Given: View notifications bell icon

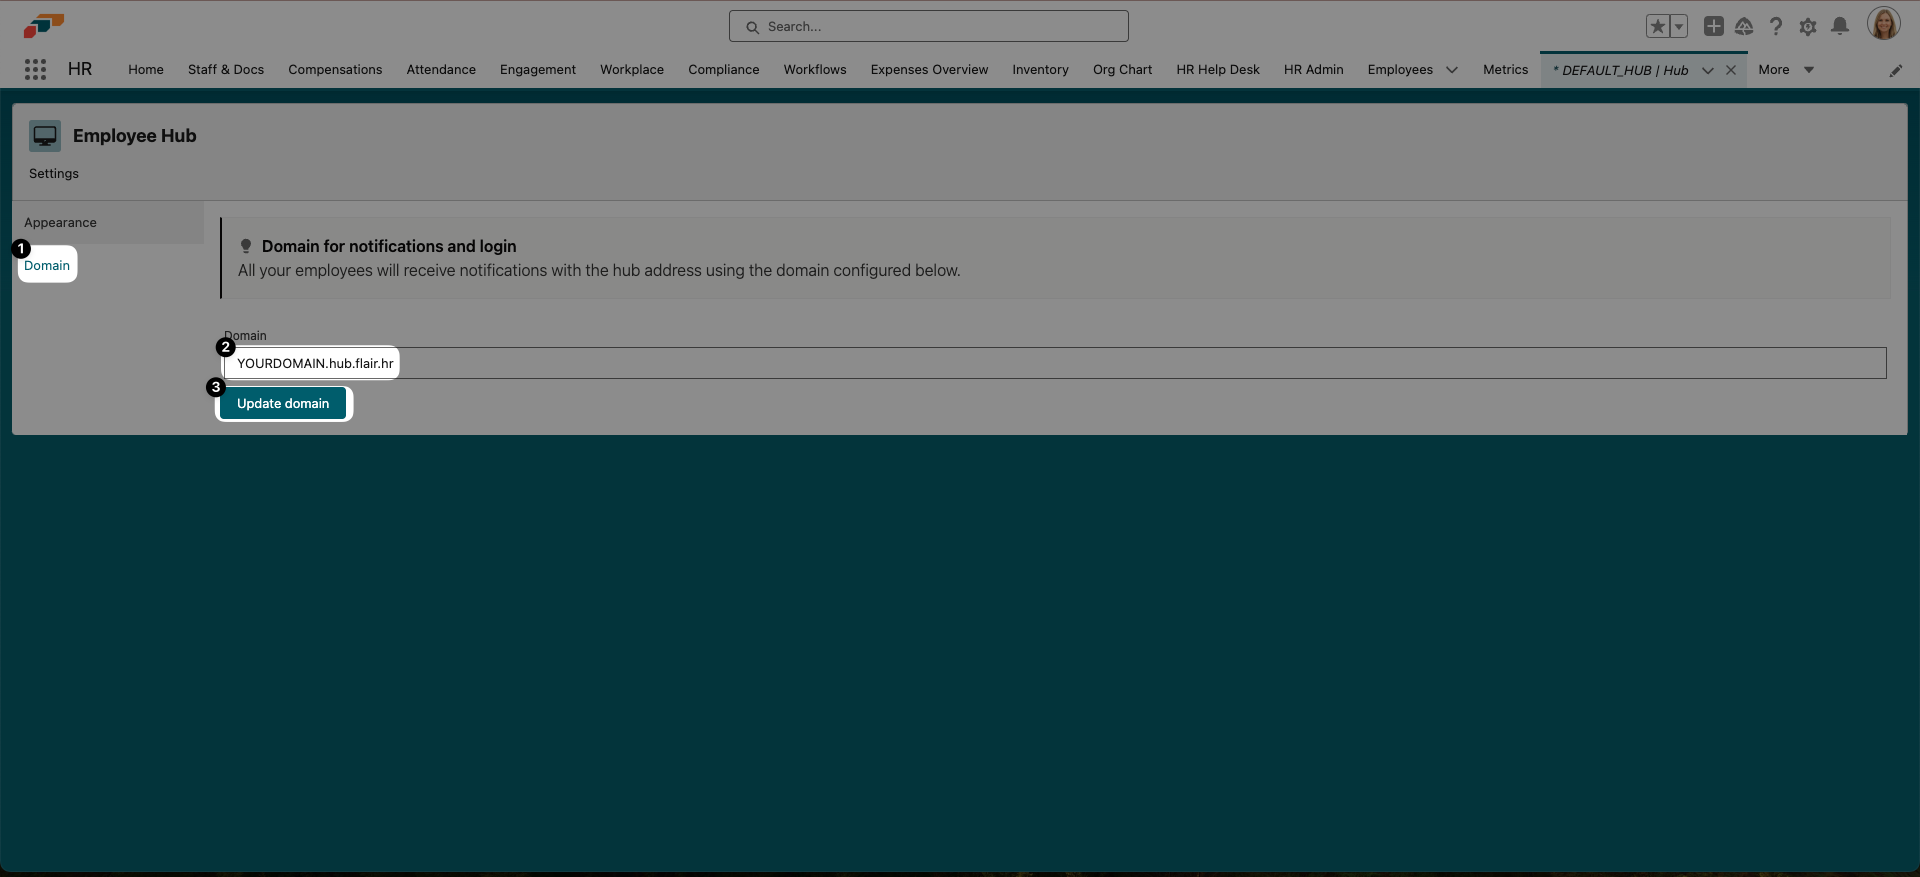Looking at the screenshot, I should 1840,27.
